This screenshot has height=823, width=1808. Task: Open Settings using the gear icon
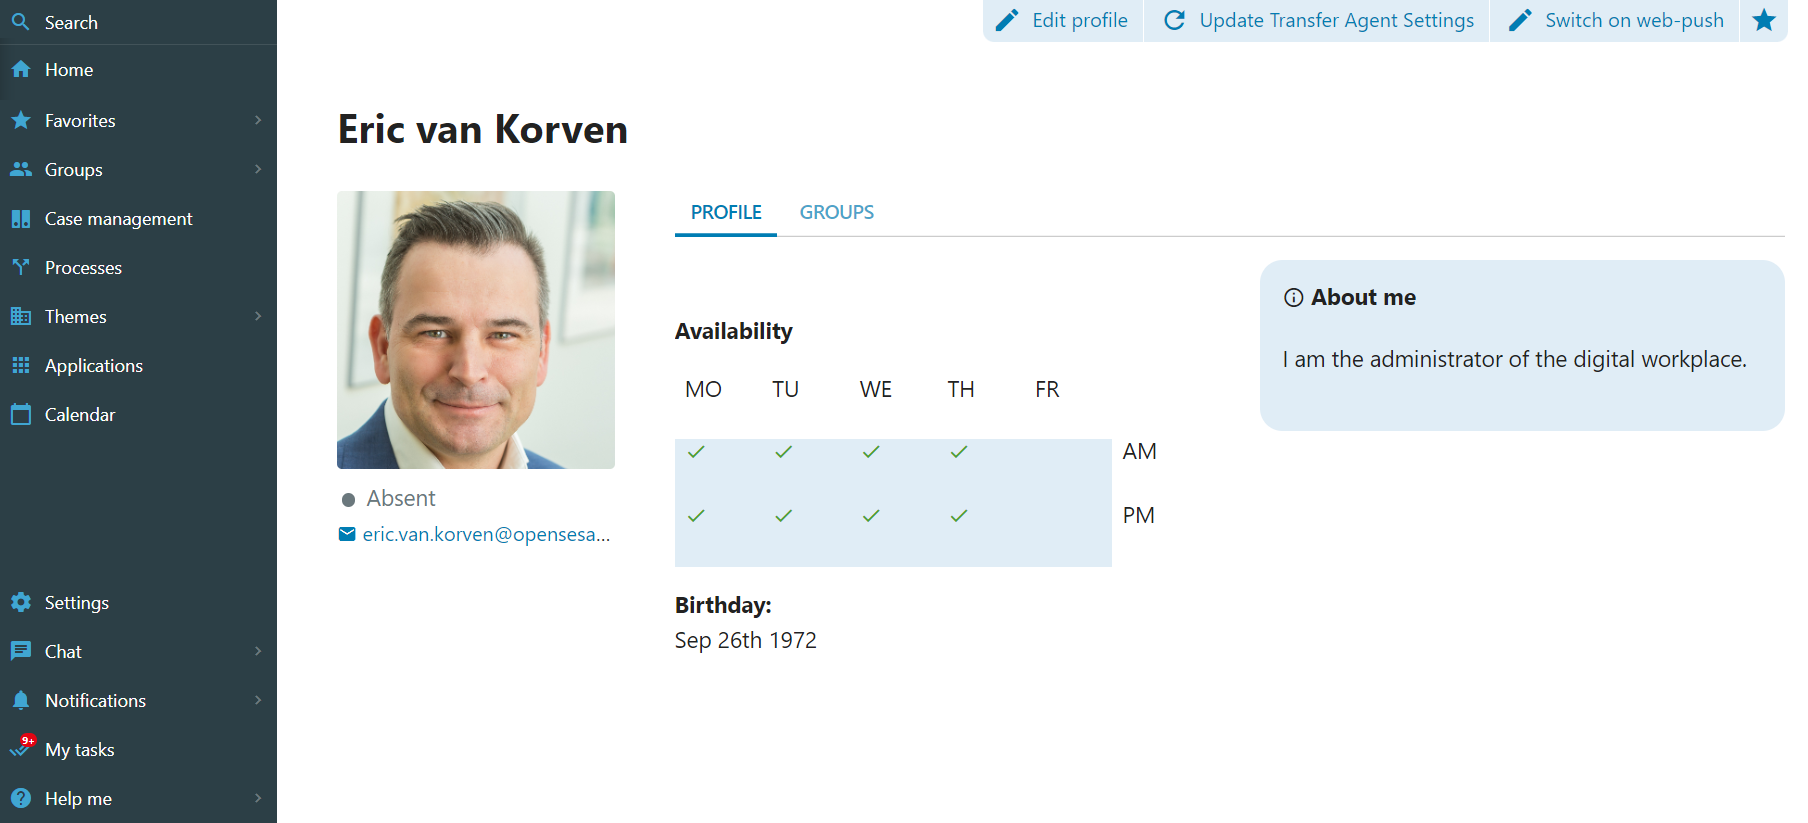coord(21,602)
